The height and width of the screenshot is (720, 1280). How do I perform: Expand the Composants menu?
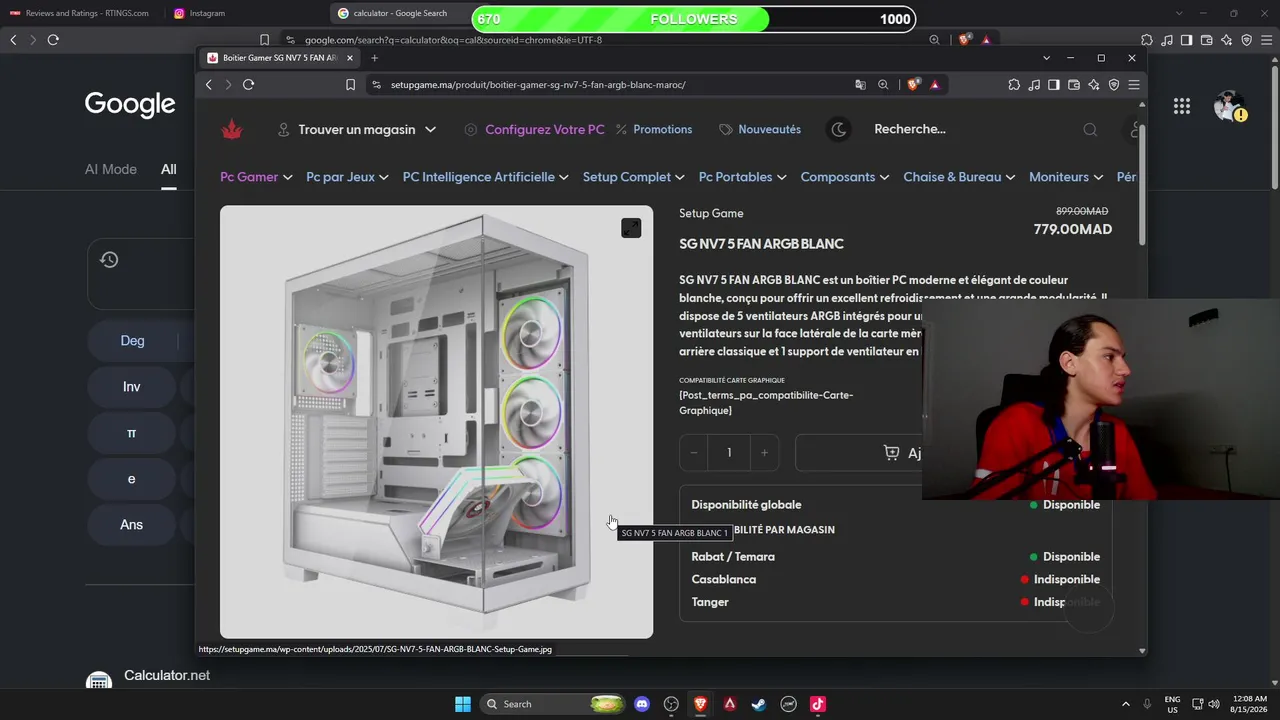tap(845, 177)
